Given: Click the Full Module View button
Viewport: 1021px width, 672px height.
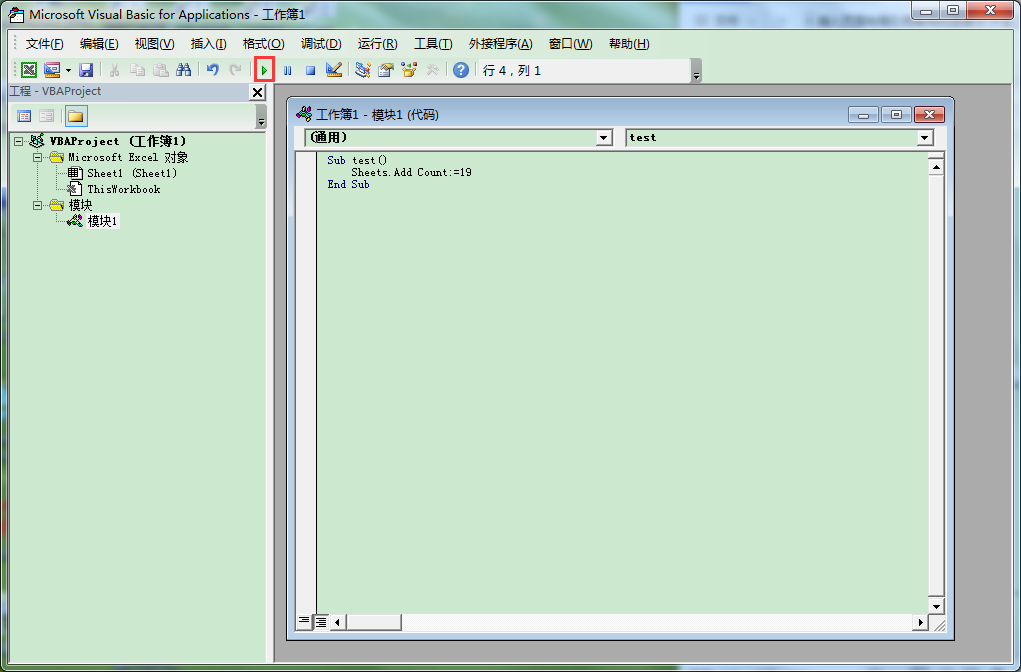Looking at the screenshot, I should 321,623.
